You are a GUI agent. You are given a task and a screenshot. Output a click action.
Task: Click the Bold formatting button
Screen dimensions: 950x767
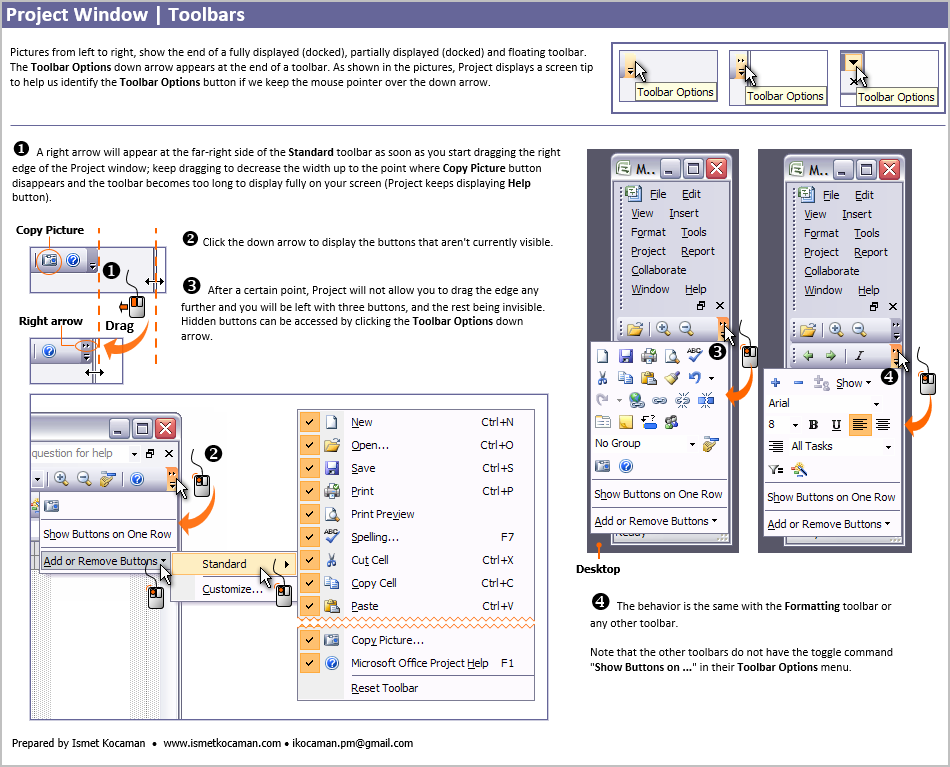click(812, 425)
